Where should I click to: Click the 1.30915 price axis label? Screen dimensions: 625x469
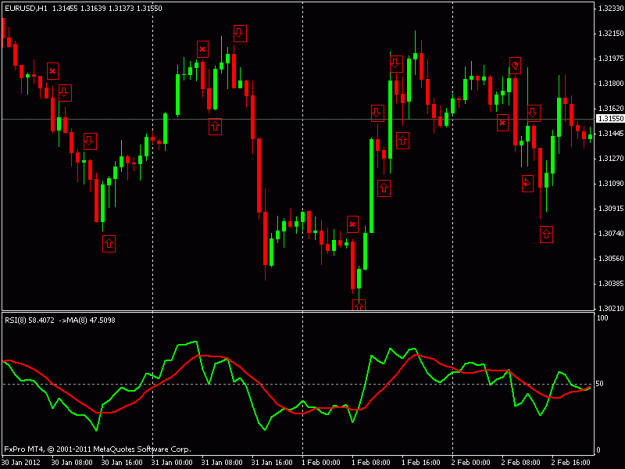point(611,209)
